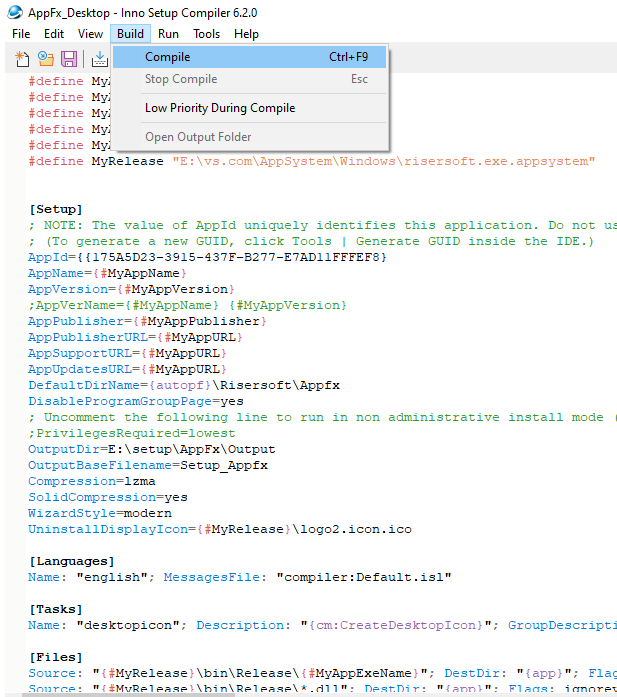Open the View menu
This screenshot has height=697, width=617.
pyautogui.click(x=90, y=34)
